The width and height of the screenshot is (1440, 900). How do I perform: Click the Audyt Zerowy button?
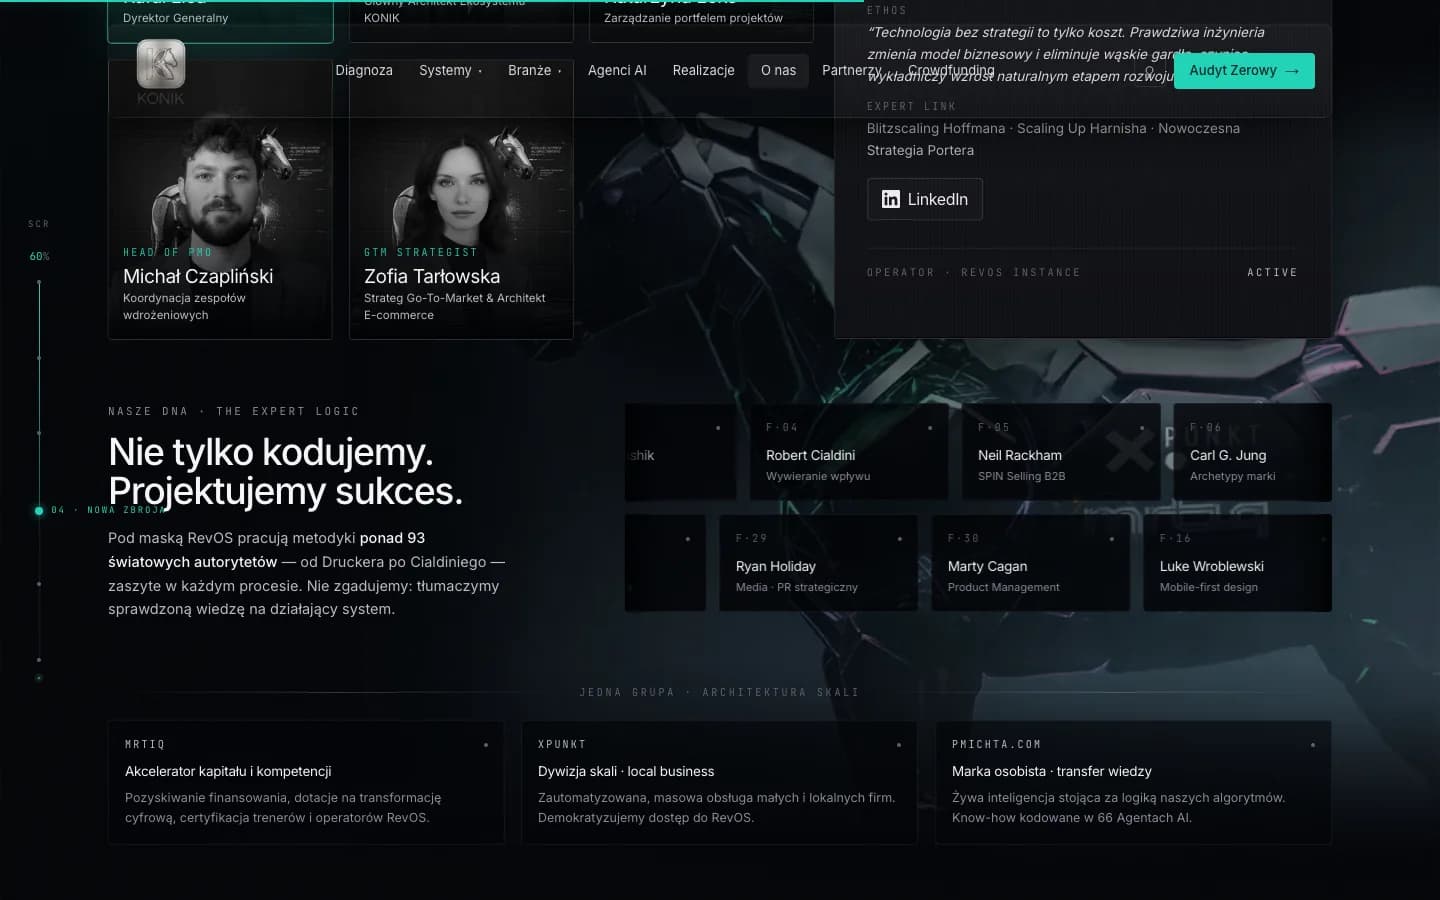click(x=1244, y=71)
